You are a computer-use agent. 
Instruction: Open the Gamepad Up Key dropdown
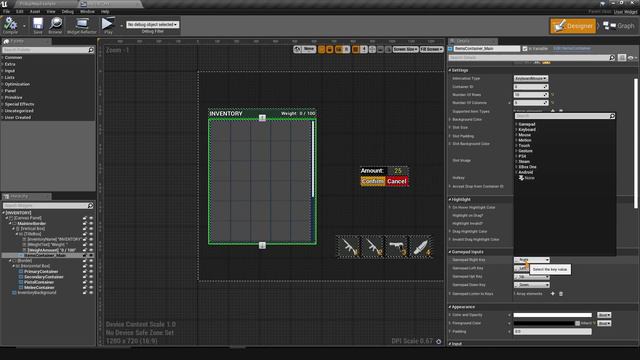(x=531, y=277)
